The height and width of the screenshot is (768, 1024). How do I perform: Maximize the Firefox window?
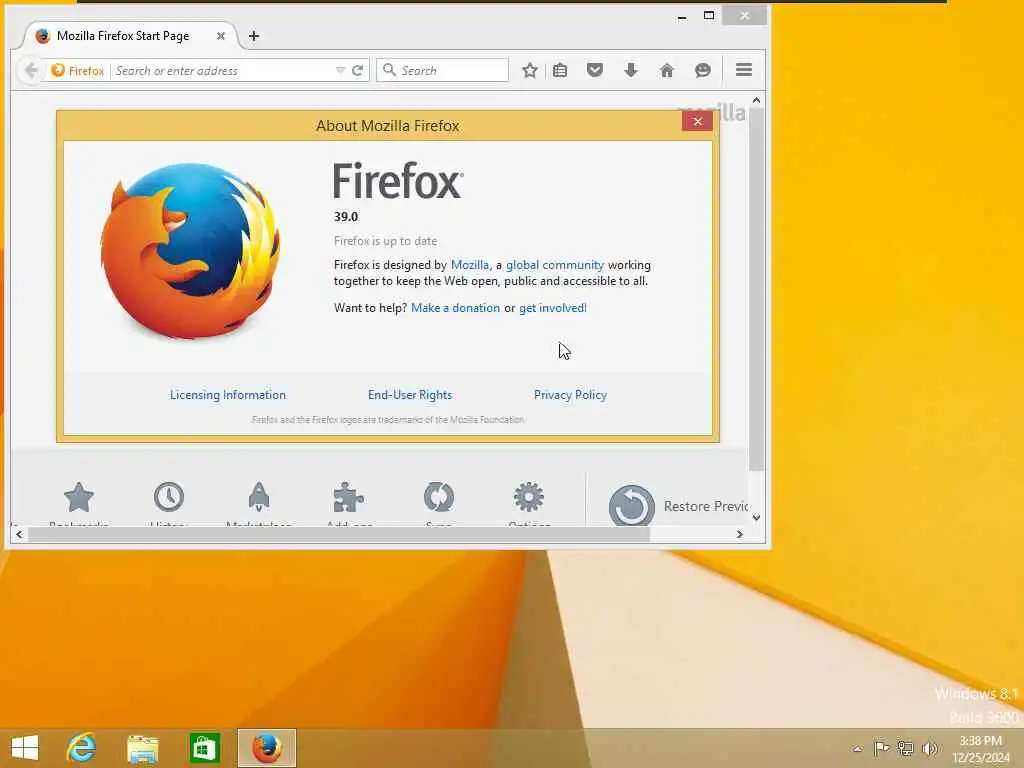pyautogui.click(x=709, y=16)
